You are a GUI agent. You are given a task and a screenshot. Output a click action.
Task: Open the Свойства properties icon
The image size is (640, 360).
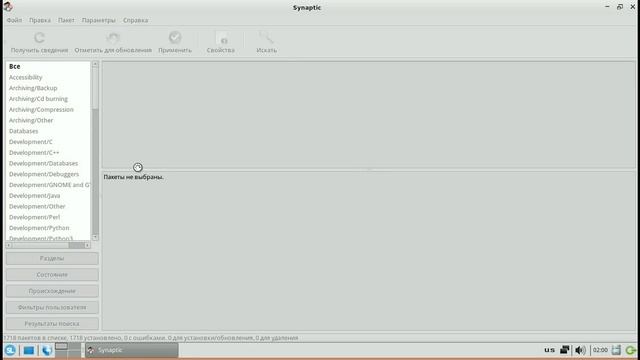click(222, 38)
